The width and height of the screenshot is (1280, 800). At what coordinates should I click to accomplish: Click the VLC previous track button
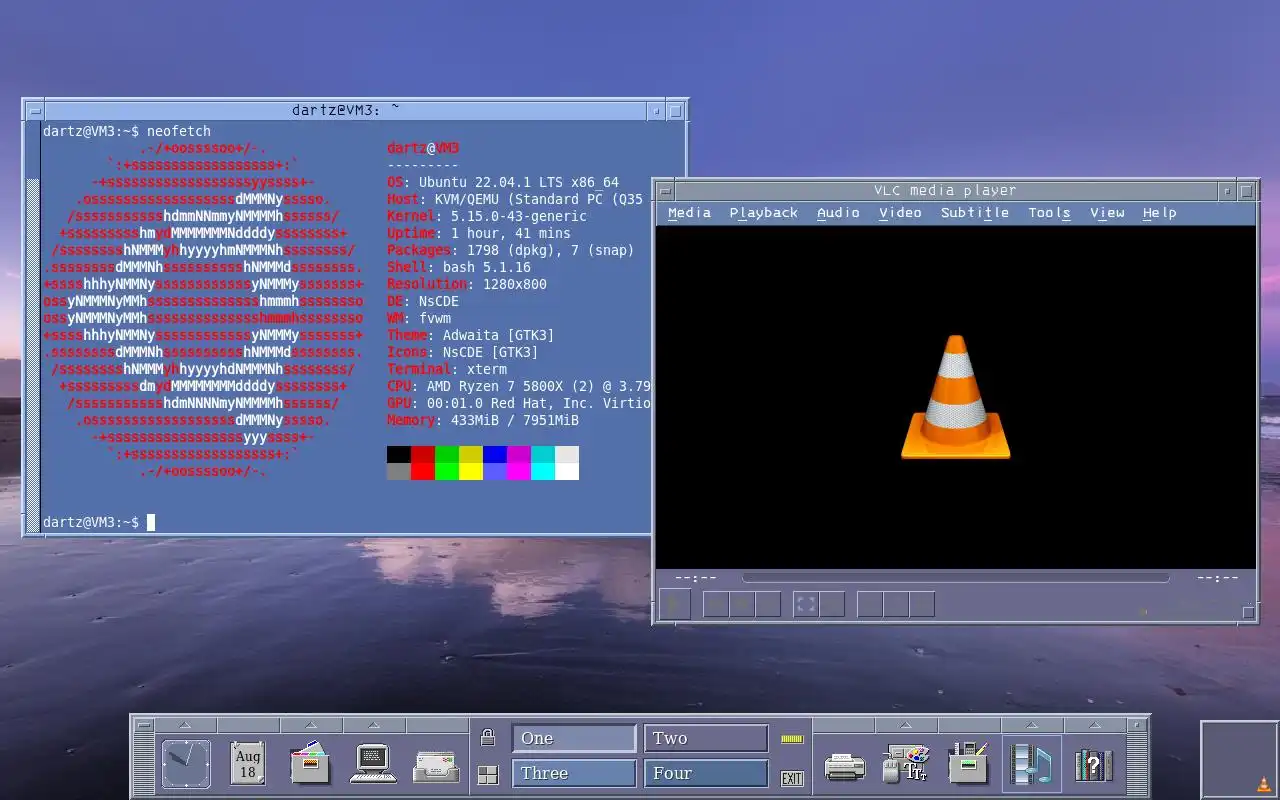[x=716, y=604]
